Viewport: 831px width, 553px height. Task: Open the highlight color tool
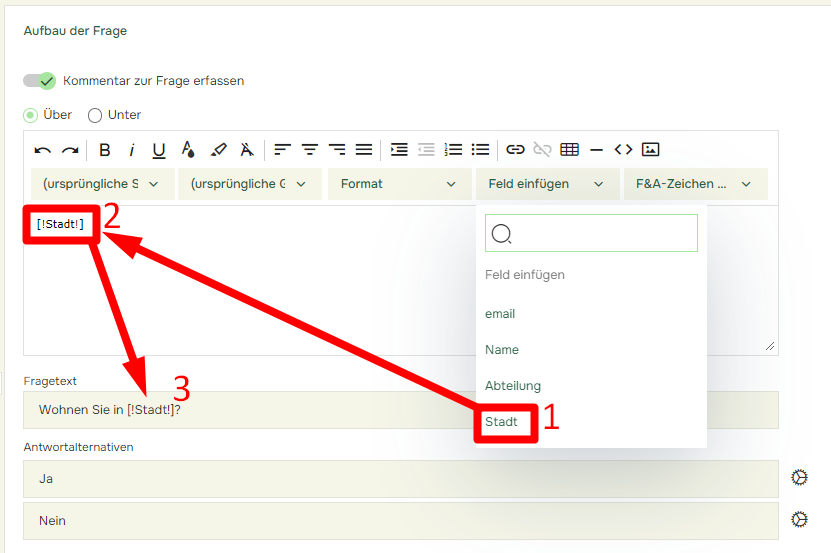[218, 150]
